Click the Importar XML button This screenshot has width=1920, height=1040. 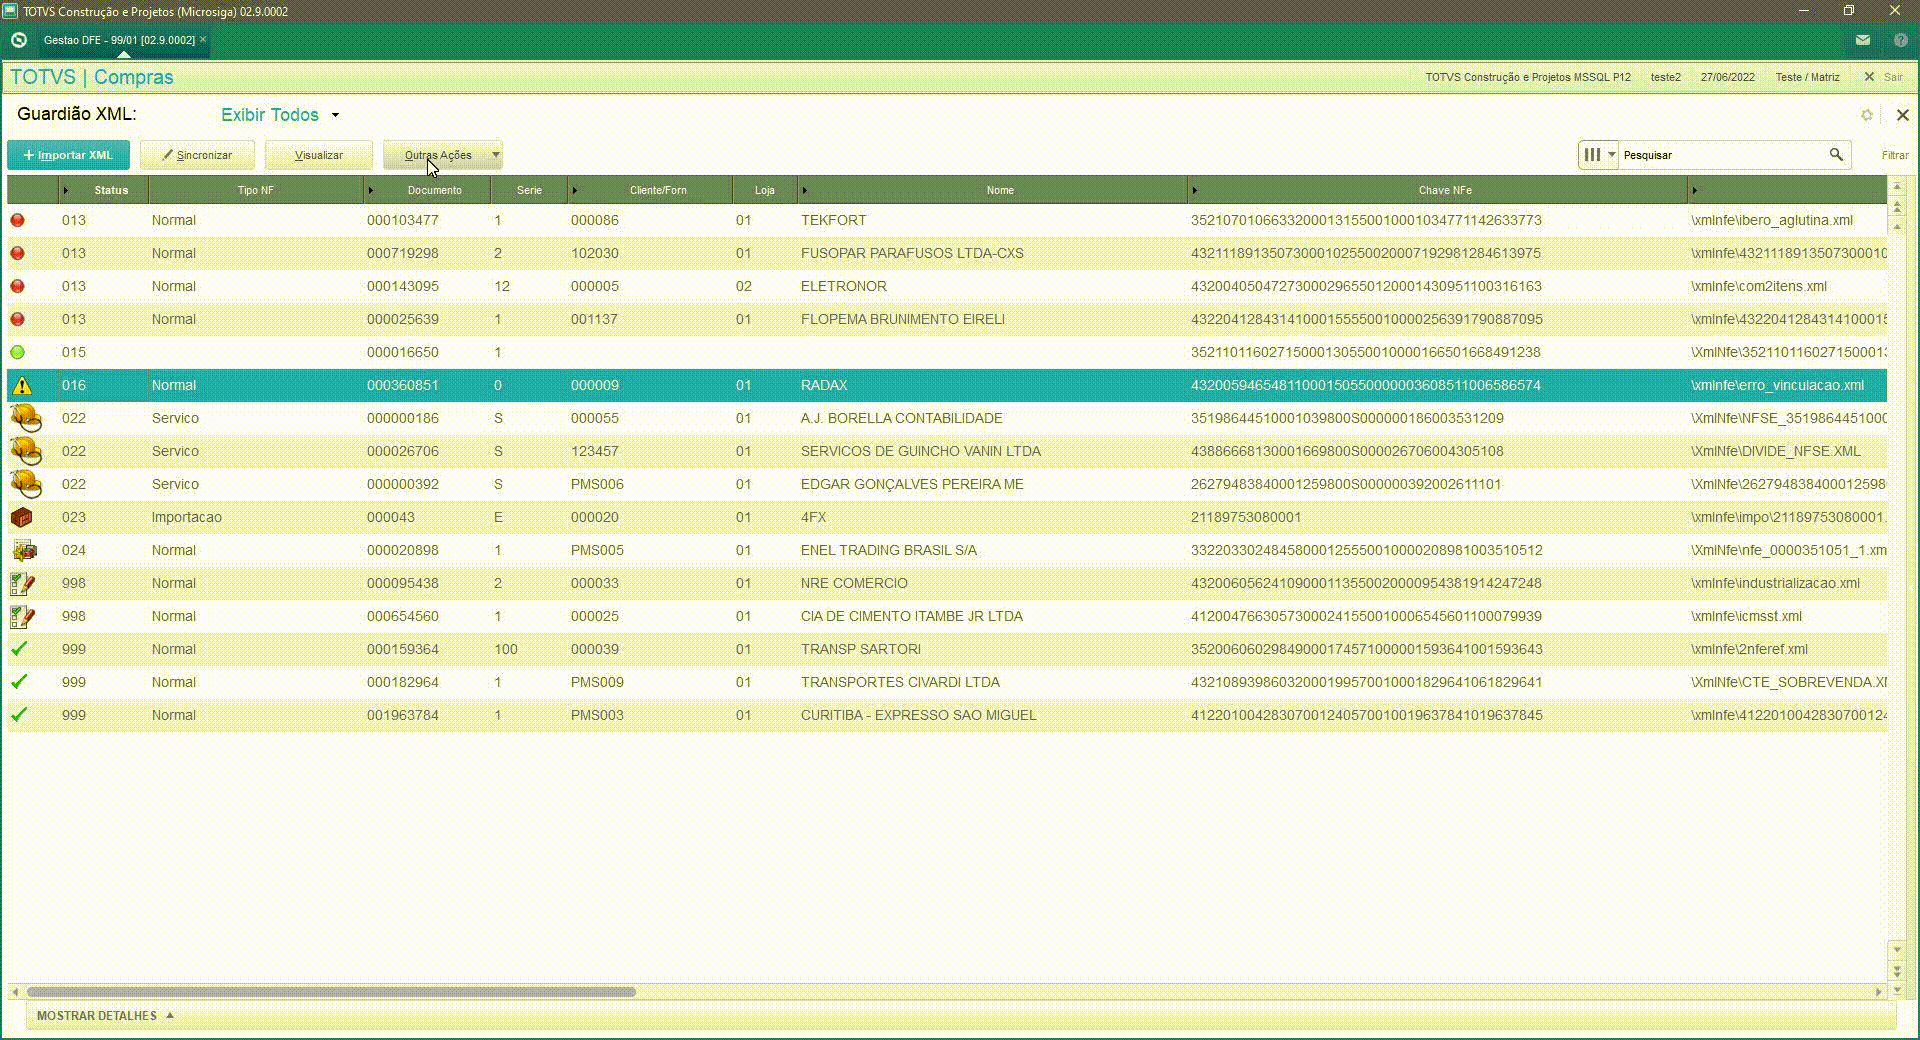click(x=68, y=155)
